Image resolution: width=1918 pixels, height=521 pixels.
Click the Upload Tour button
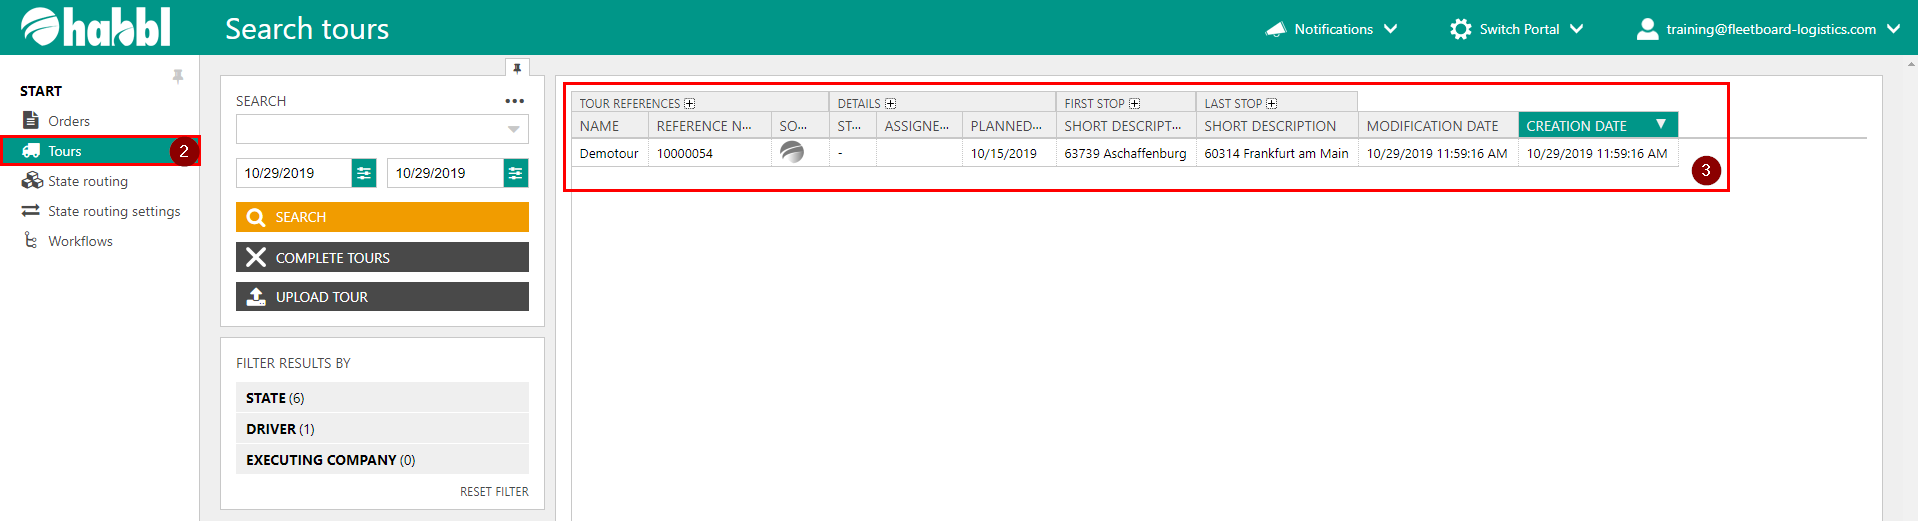coord(382,297)
